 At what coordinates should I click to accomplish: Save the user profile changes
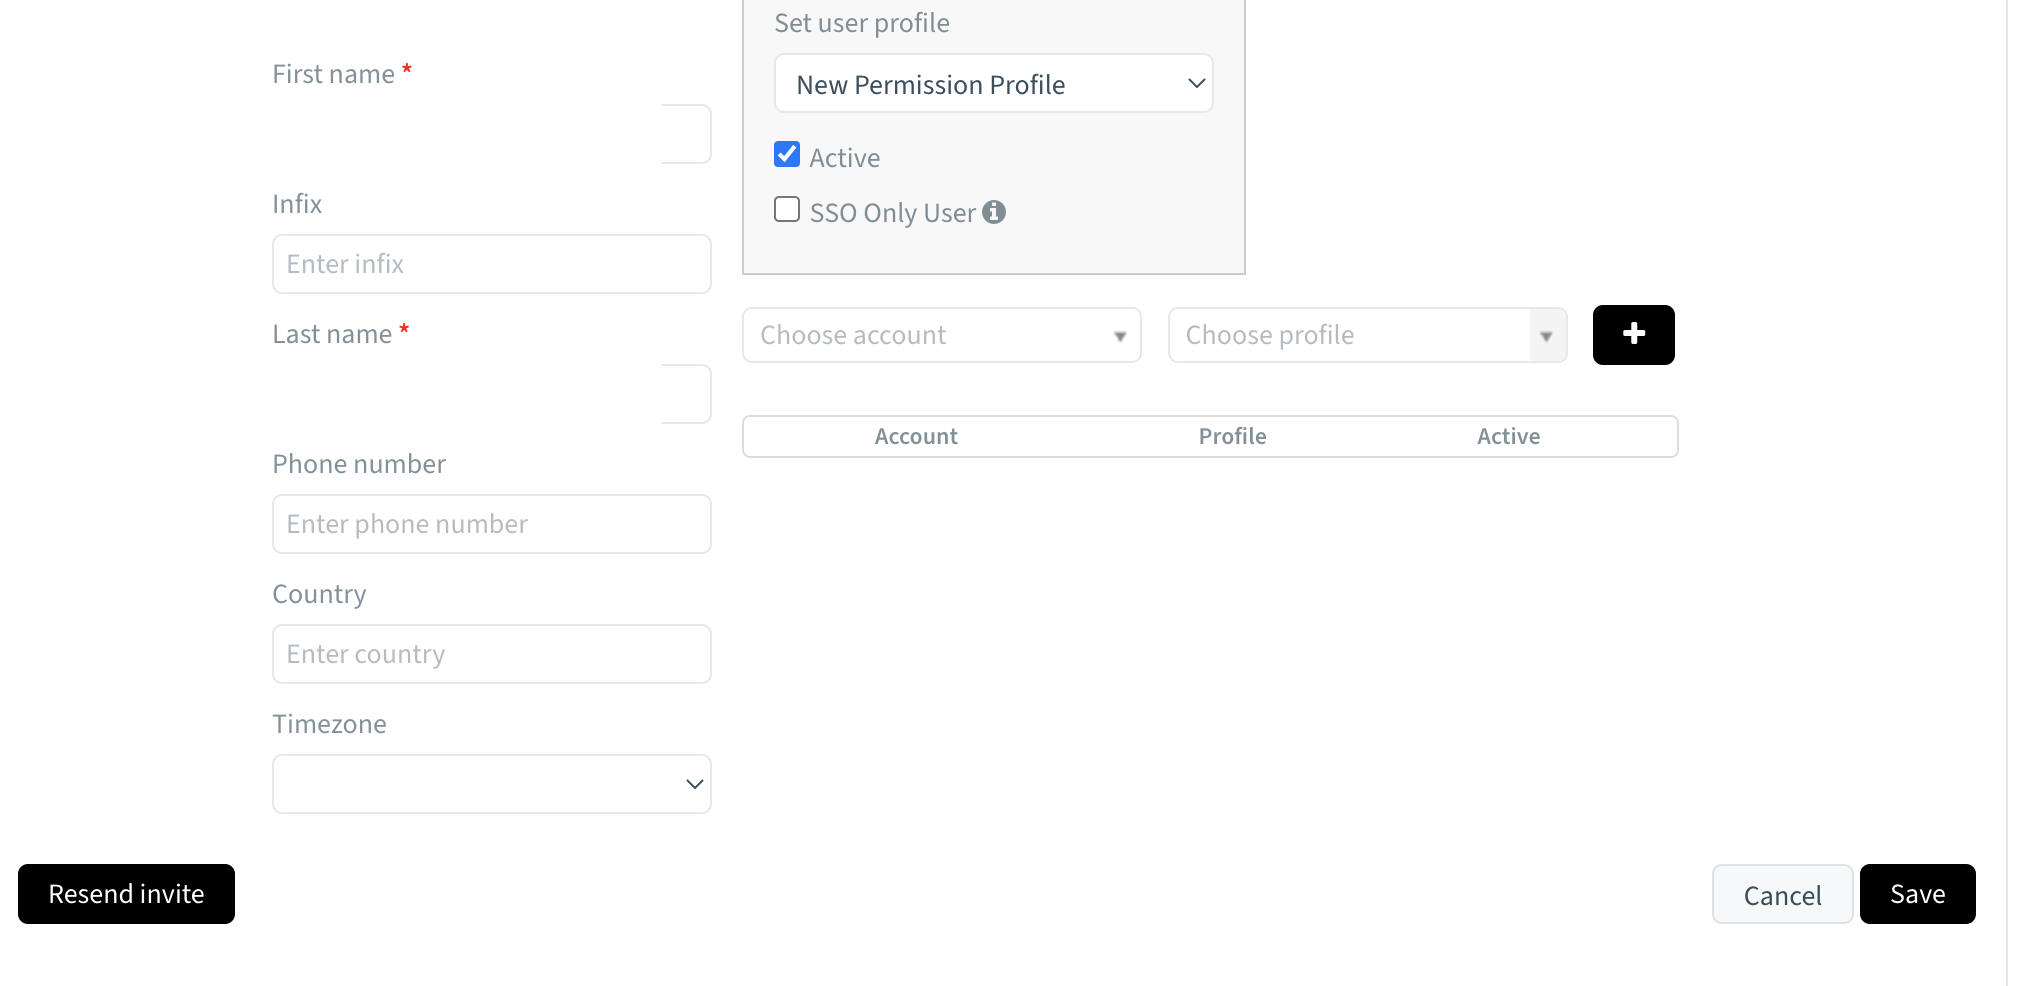coord(1917,893)
